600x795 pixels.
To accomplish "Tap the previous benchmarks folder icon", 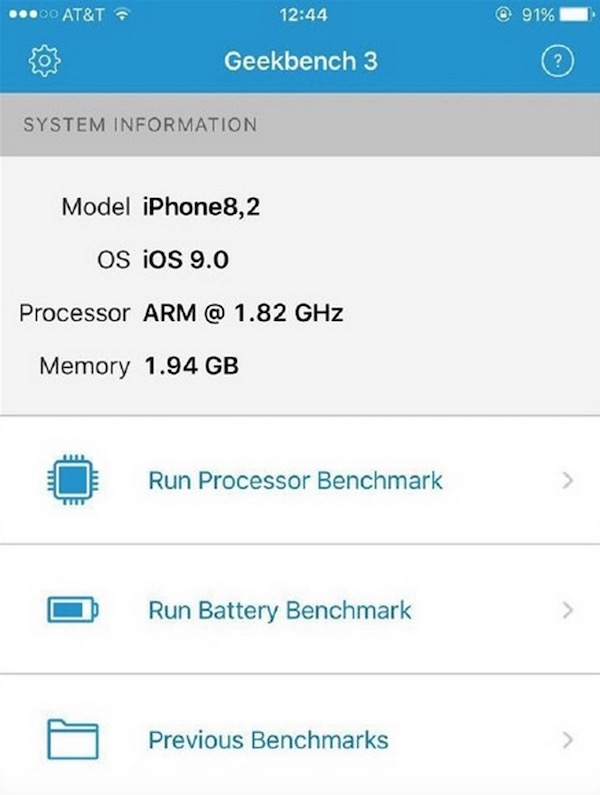I will [x=73, y=740].
